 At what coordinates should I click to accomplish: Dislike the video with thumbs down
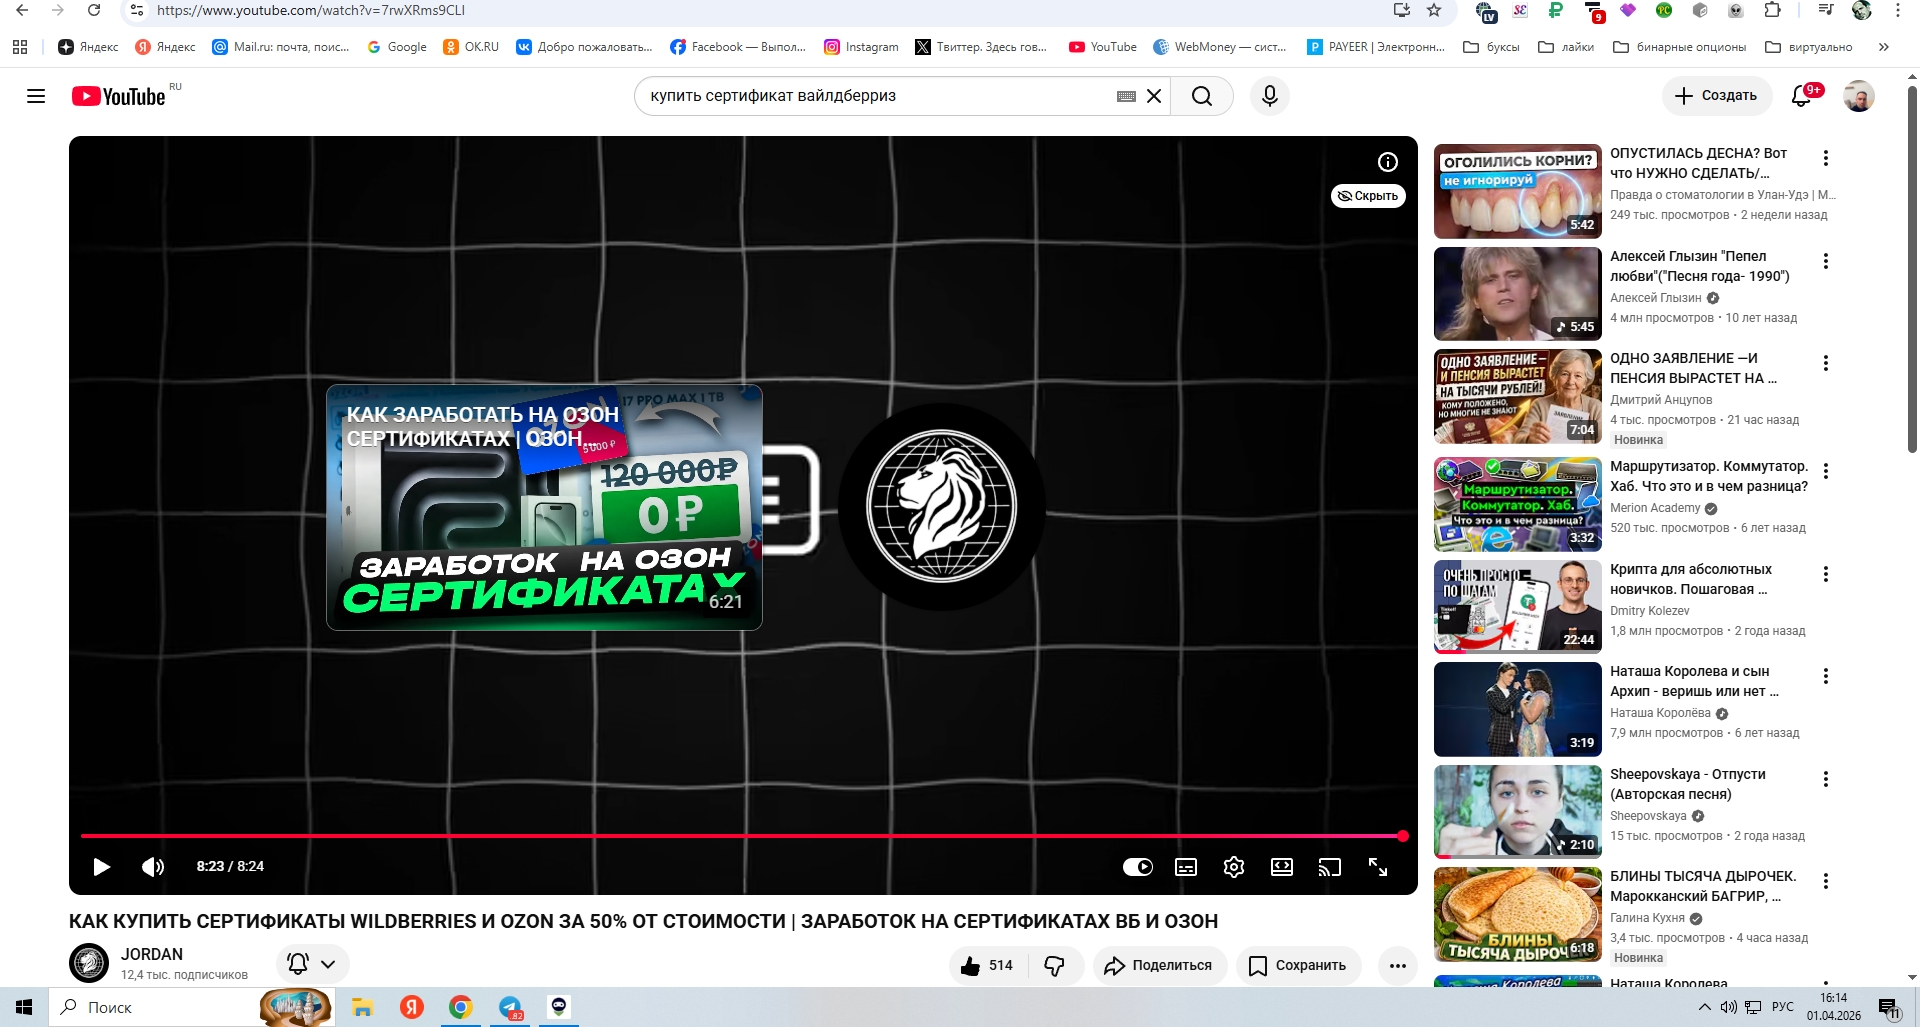point(1054,965)
